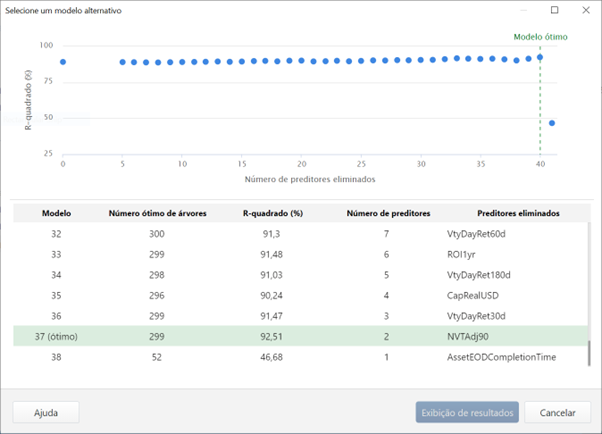Select model 36 row with VtyDayRet30d
Viewport: 602px width, 434px height.
(x=300, y=317)
